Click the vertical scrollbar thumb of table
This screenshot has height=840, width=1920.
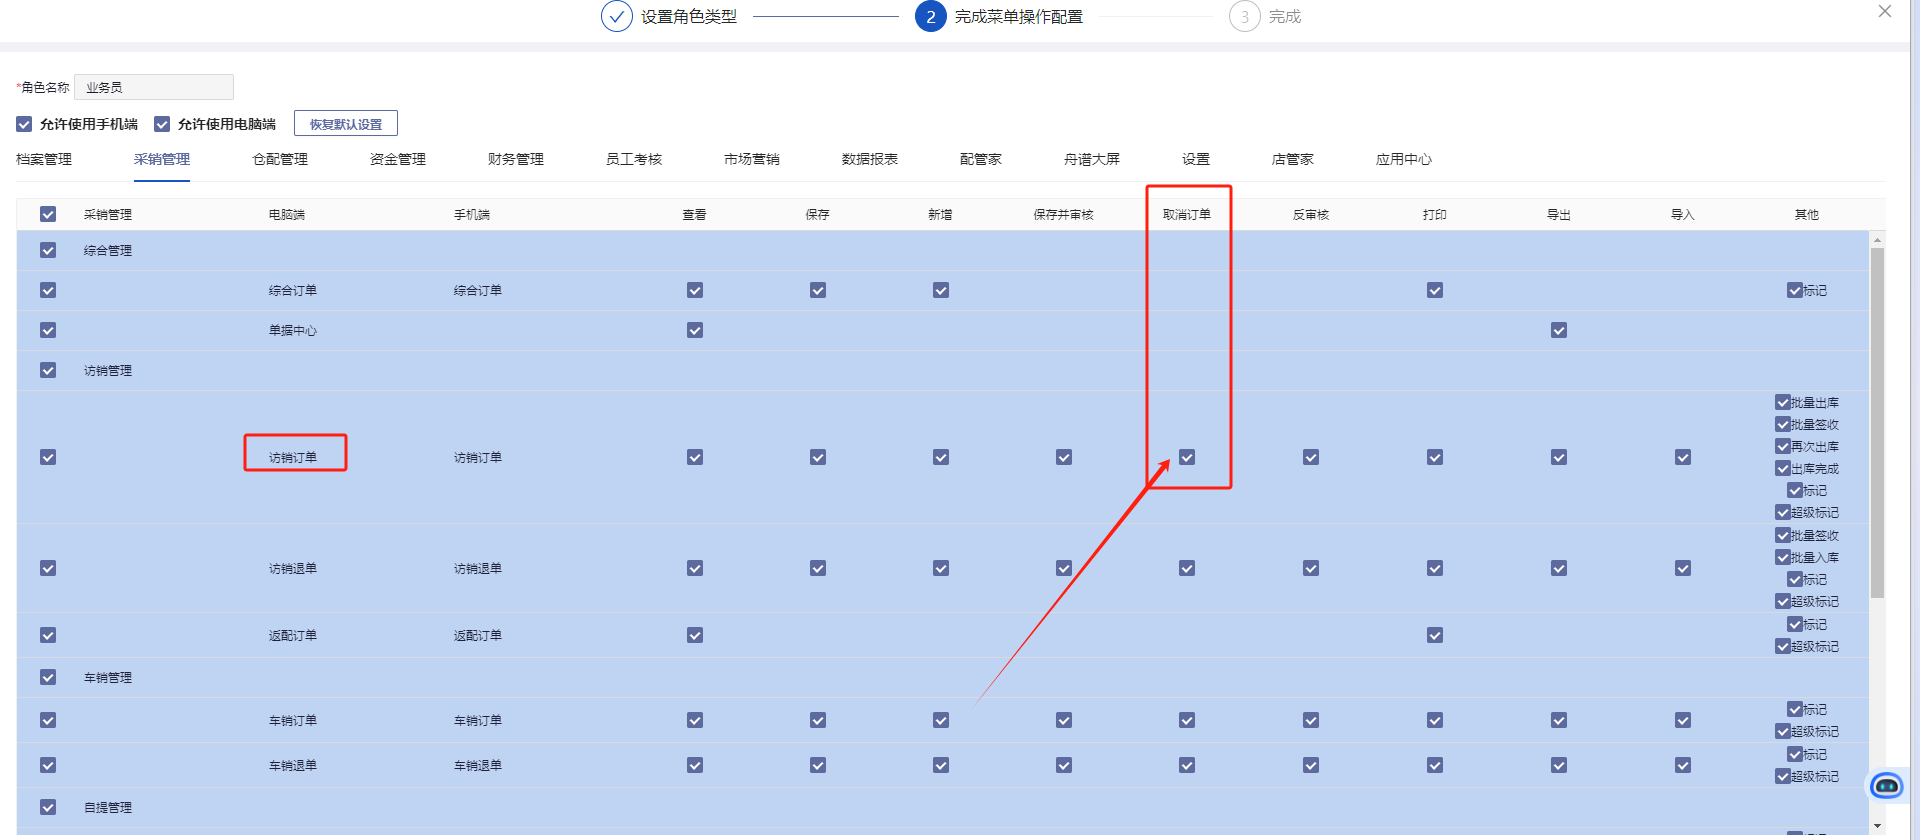pyautogui.click(x=1877, y=420)
